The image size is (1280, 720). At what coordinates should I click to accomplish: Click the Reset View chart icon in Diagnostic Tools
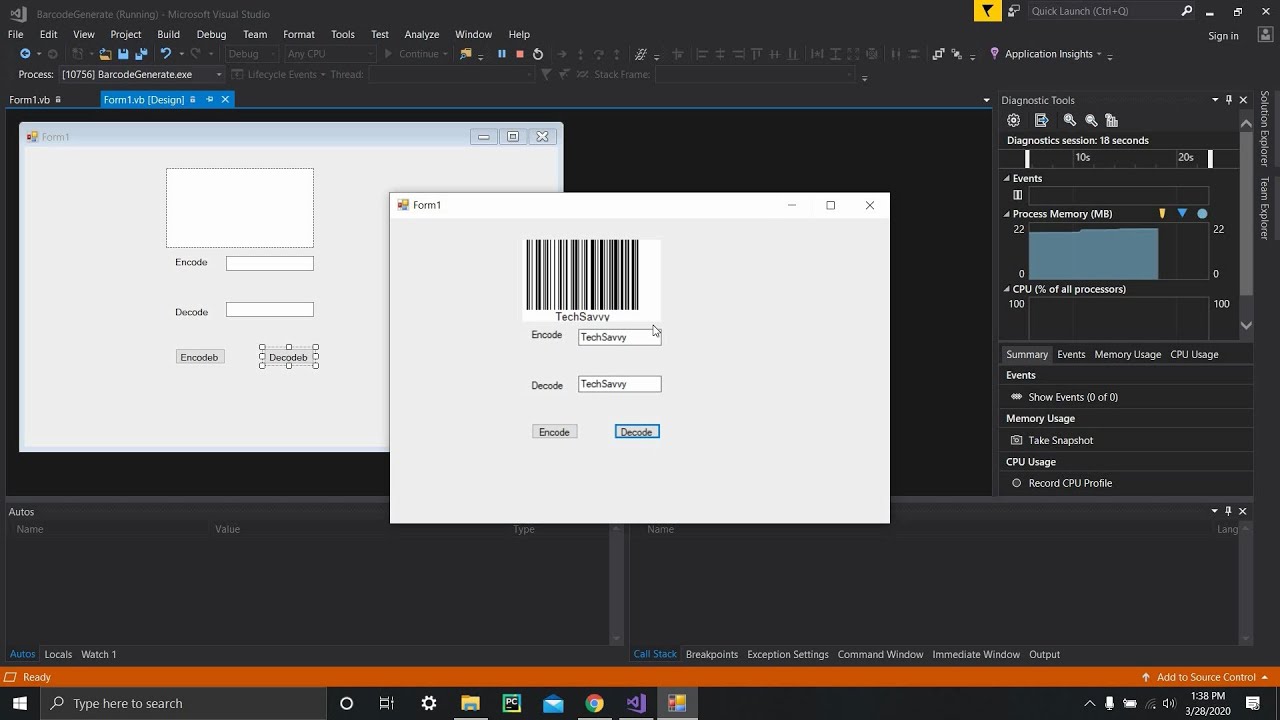pyautogui.click(x=1112, y=120)
